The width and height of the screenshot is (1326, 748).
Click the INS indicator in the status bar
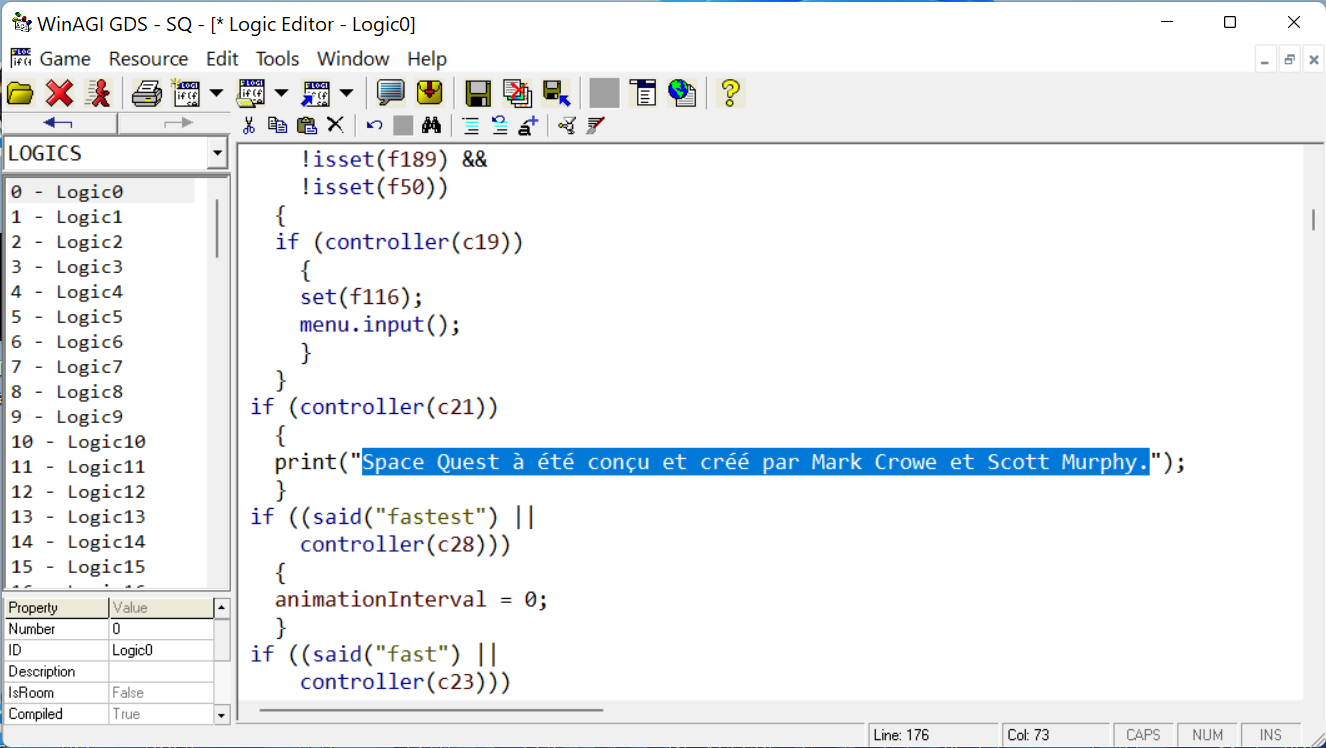(x=1270, y=735)
